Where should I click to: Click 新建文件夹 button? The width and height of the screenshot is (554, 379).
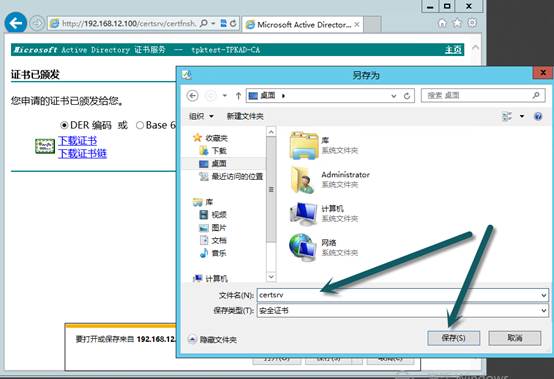click(245, 116)
